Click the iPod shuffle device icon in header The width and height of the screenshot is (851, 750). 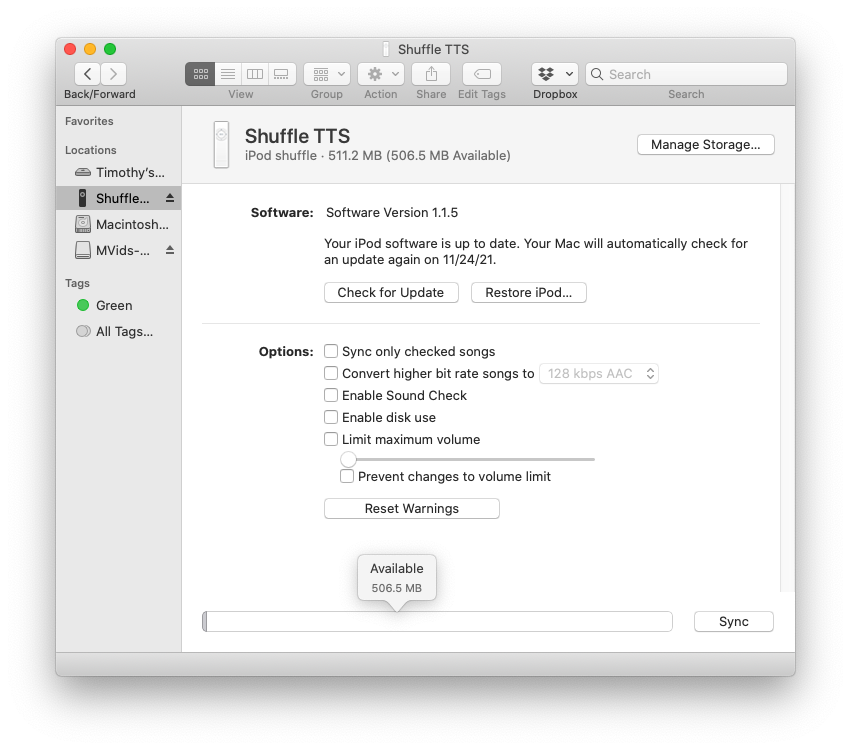click(221, 144)
